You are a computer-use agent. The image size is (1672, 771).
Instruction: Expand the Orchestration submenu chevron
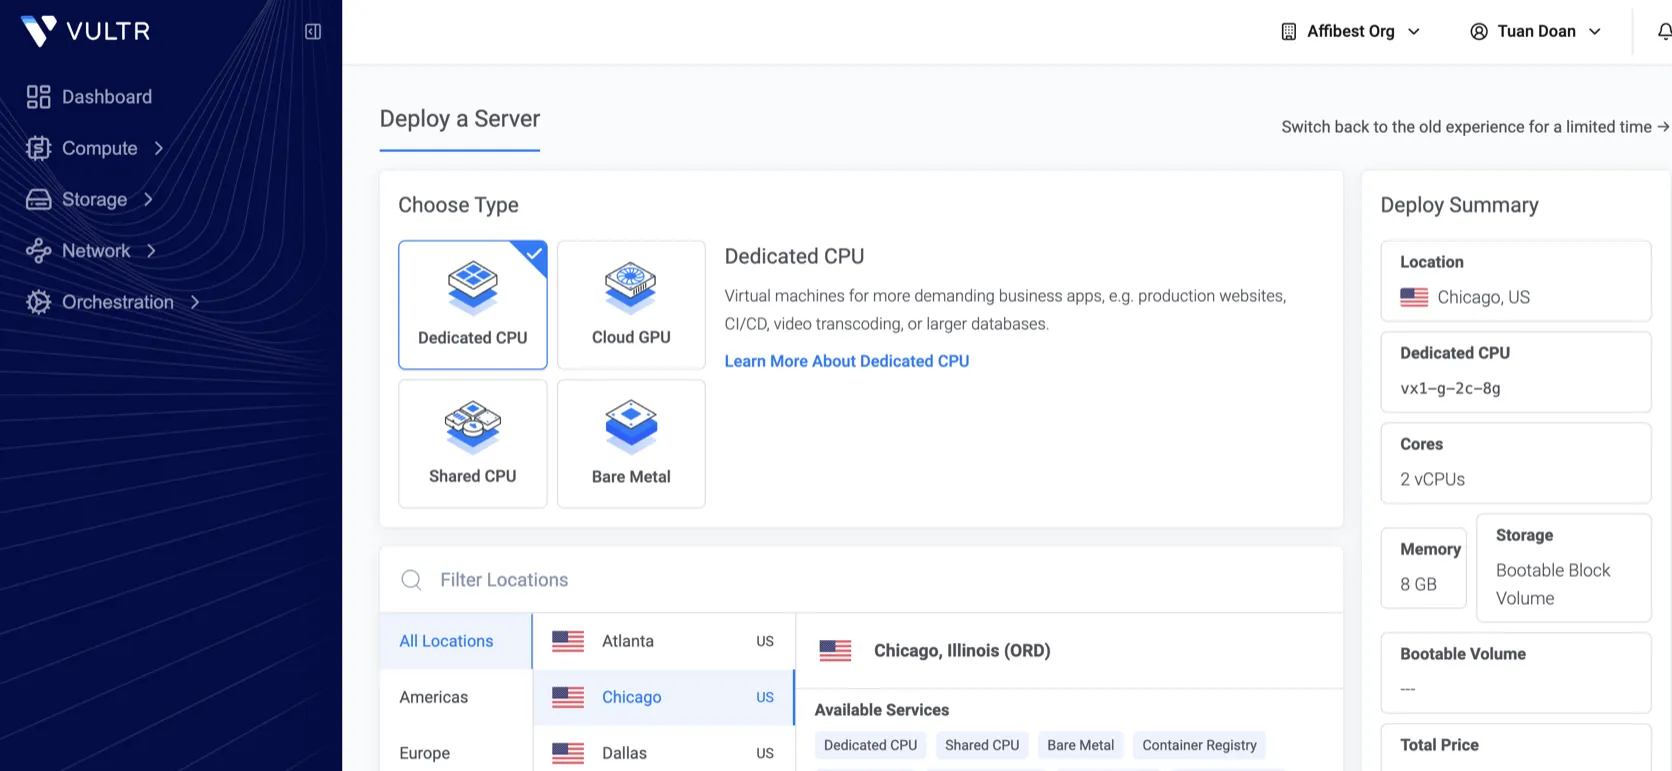point(195,302)
